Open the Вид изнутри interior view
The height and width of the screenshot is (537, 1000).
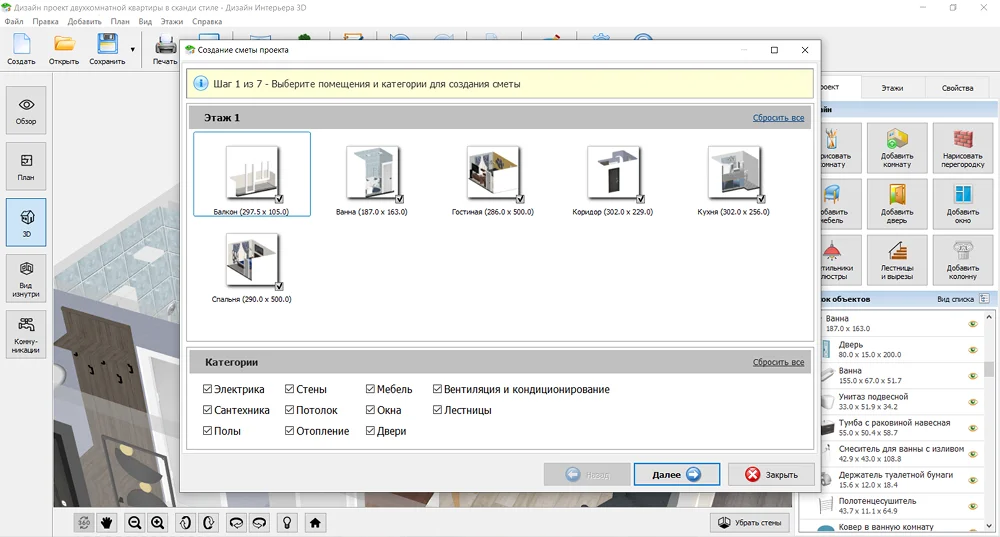point(26,278)
